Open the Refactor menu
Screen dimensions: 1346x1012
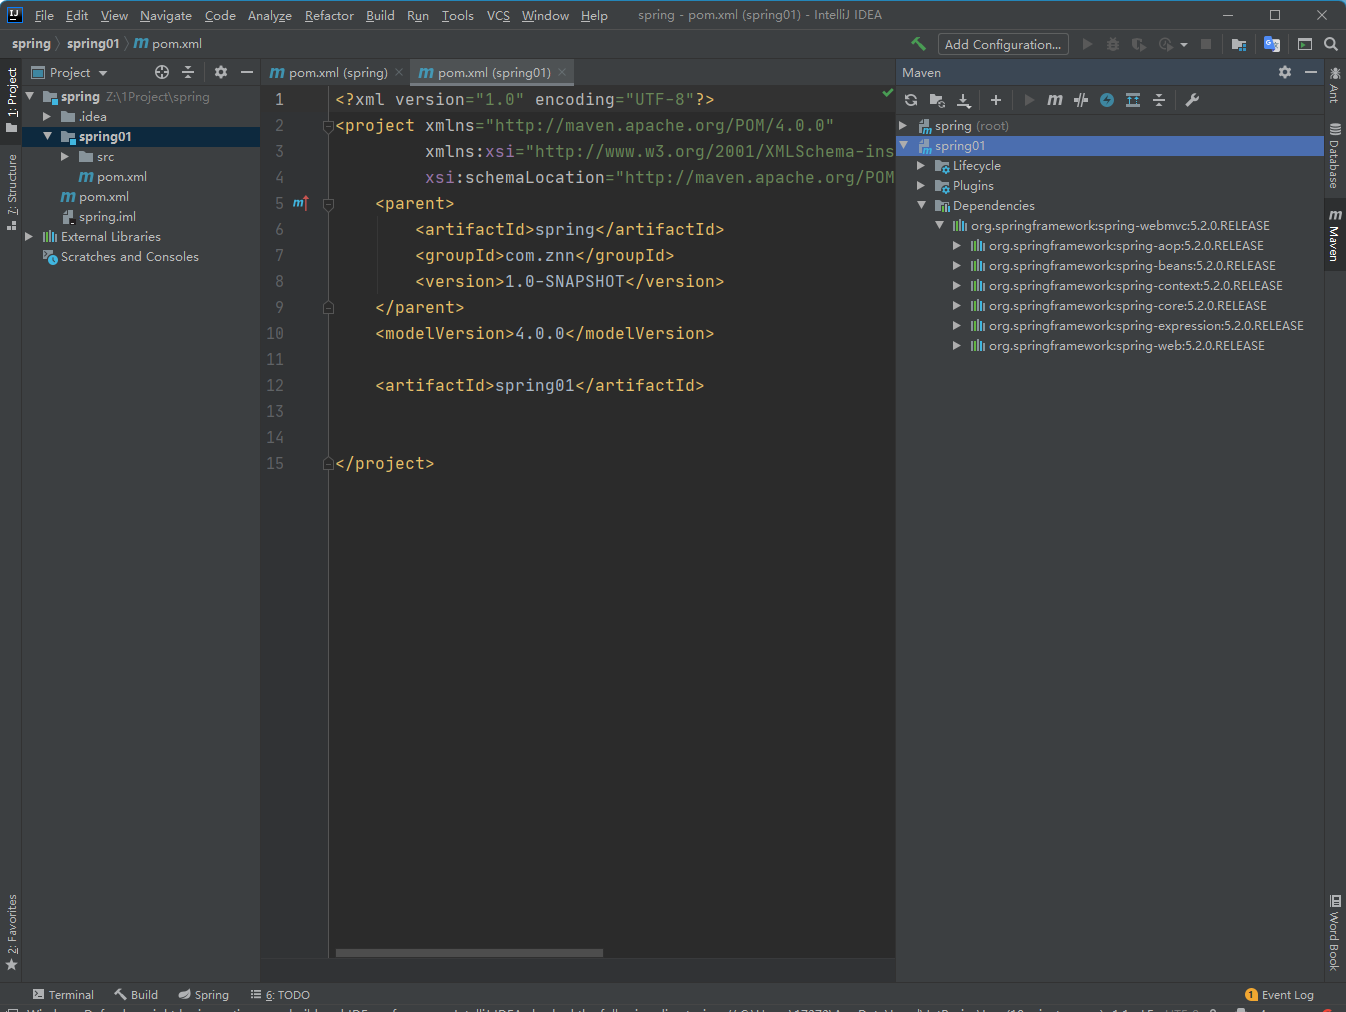pos(329,15)
